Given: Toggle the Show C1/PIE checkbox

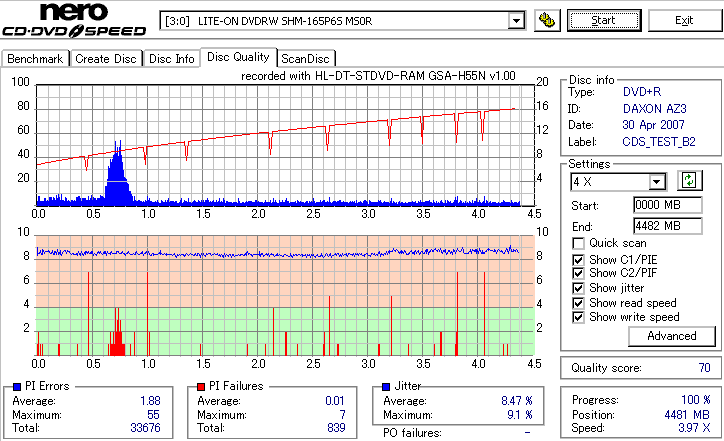Looking at the screenshot, I should [578, 260].
